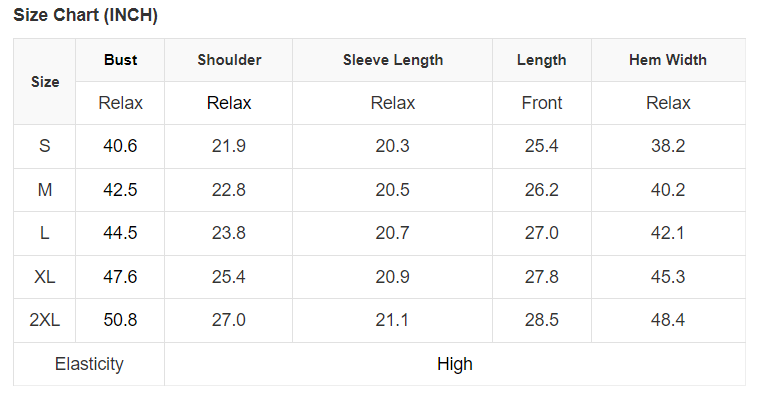Viewport: 758px width, 400px height.
Task: Click the 48.4 hem width cell
Action: 667,320
